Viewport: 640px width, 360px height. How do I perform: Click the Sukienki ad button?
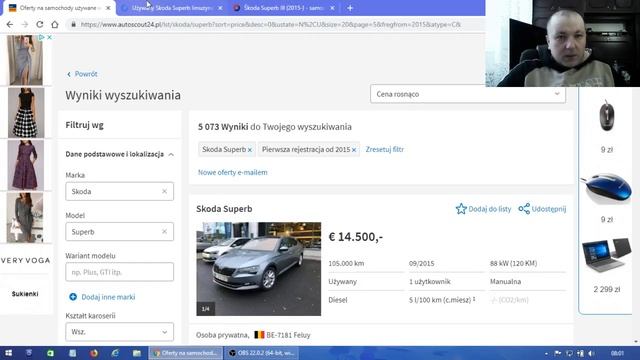coord(25,293)
